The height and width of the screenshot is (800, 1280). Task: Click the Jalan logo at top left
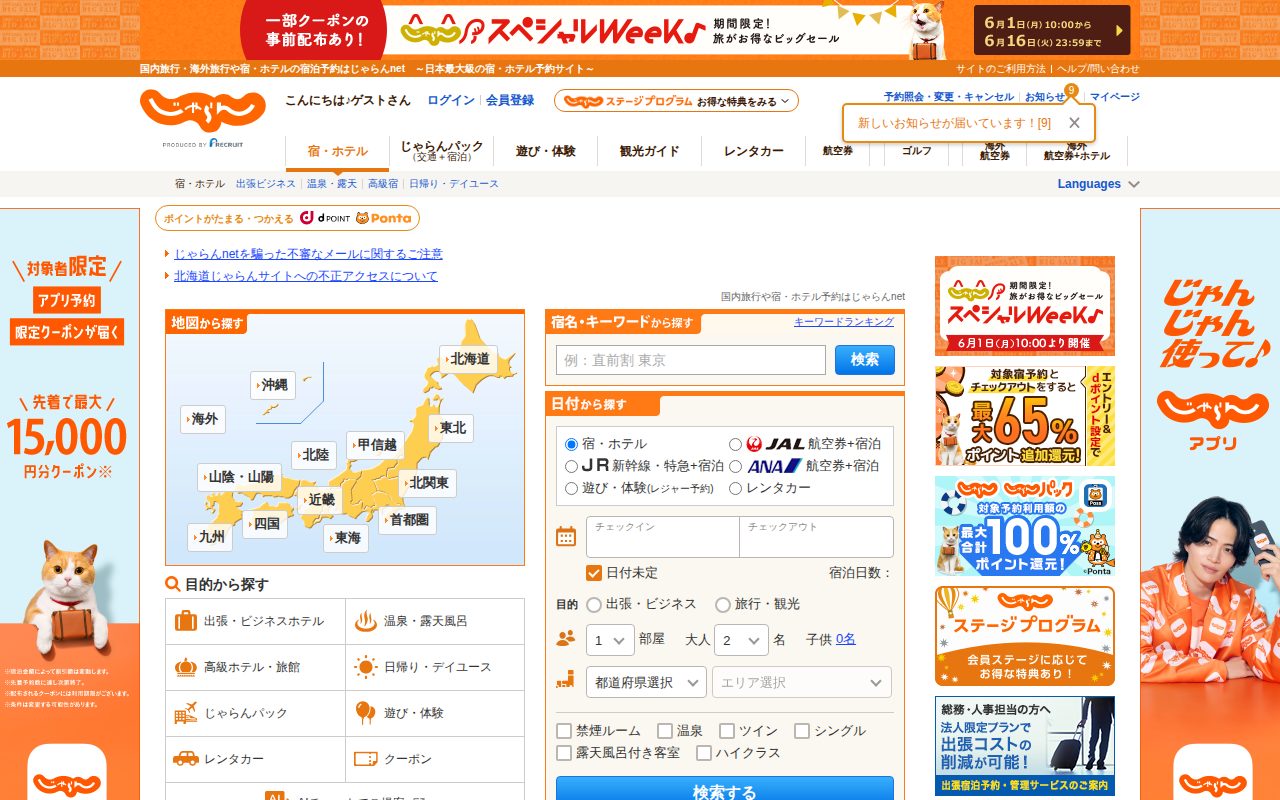point(203,111)
